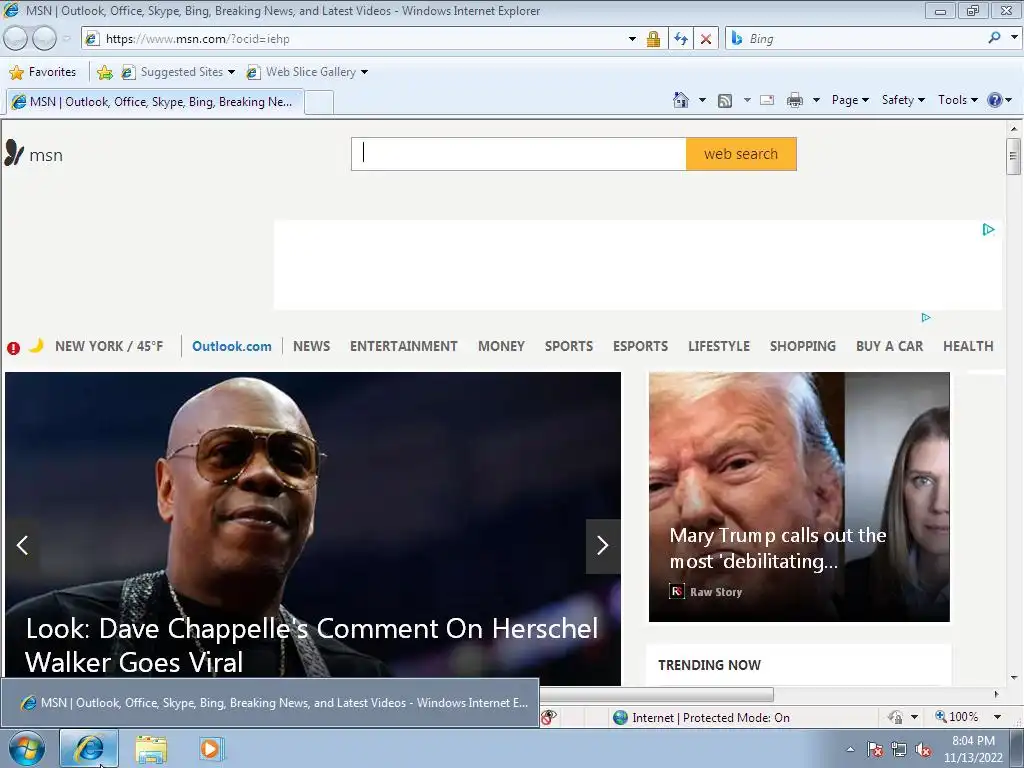1024x768 pixels.
Task: Click Internet Explorer taskbar icon
Action: pos(89,748)
